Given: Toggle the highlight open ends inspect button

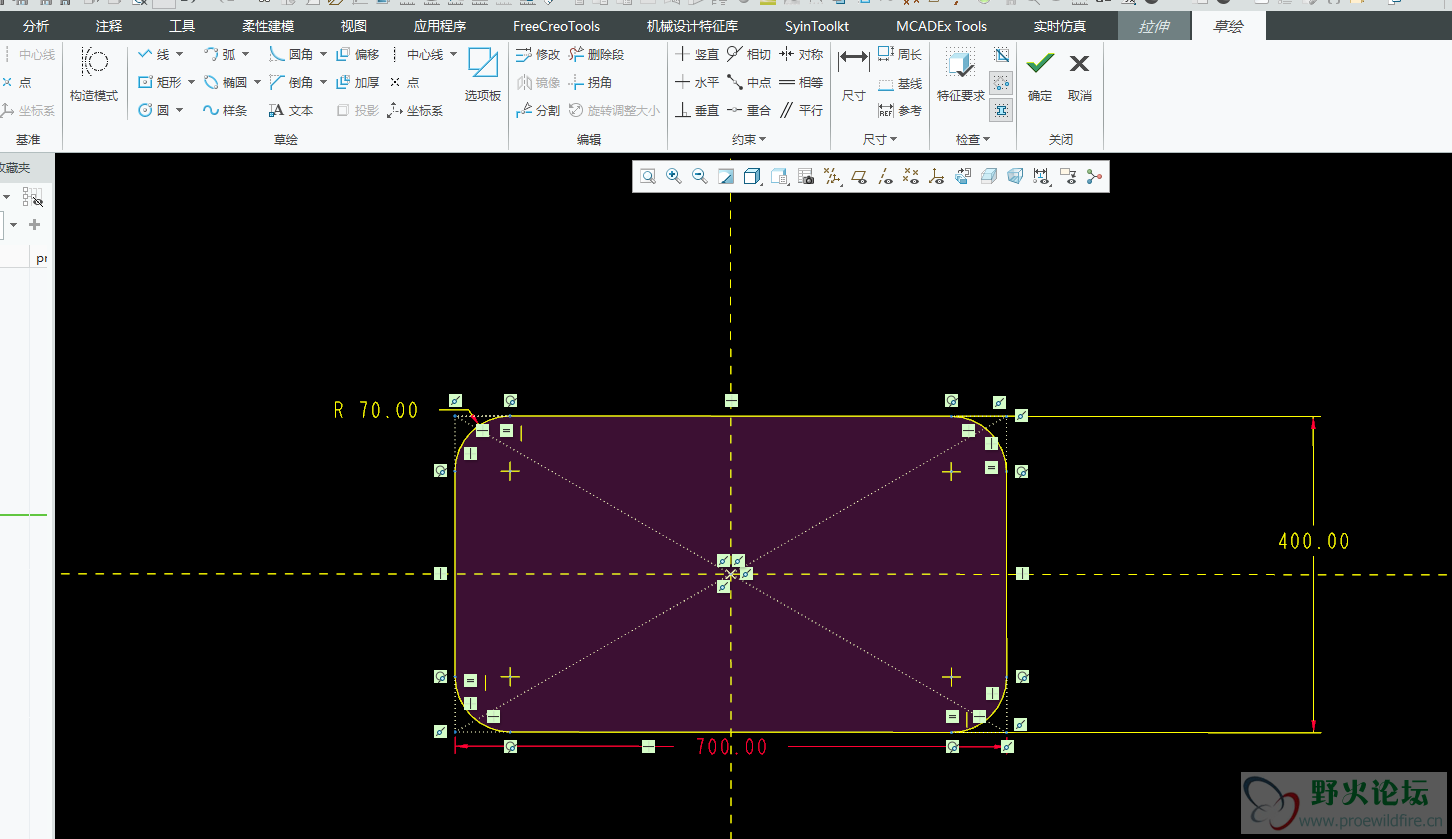Looking at the screenshot, I should [1001, 82].
